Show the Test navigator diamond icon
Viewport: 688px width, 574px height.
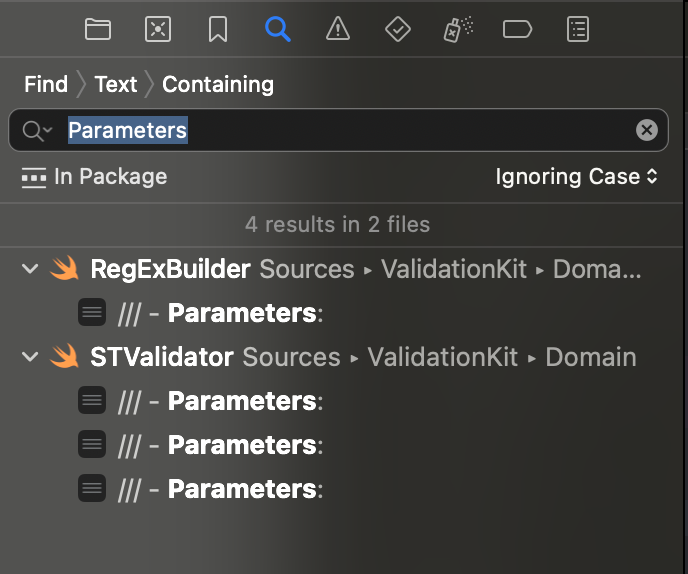pyautogui.click(x=398, y=29)
